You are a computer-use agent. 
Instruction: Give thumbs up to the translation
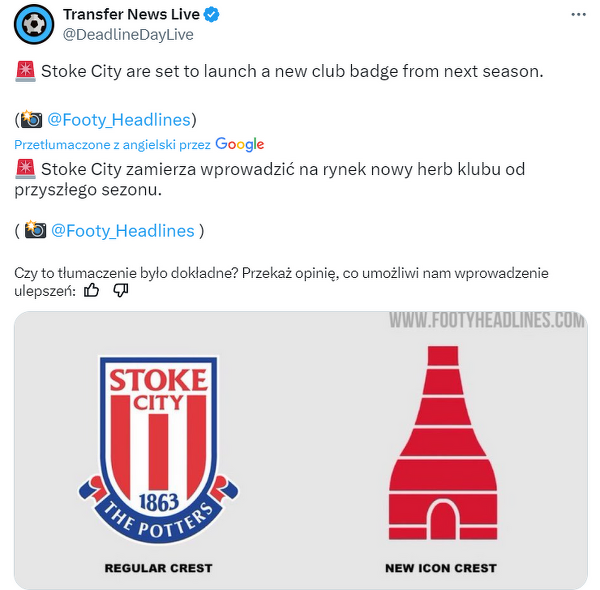tap(91, 291)
